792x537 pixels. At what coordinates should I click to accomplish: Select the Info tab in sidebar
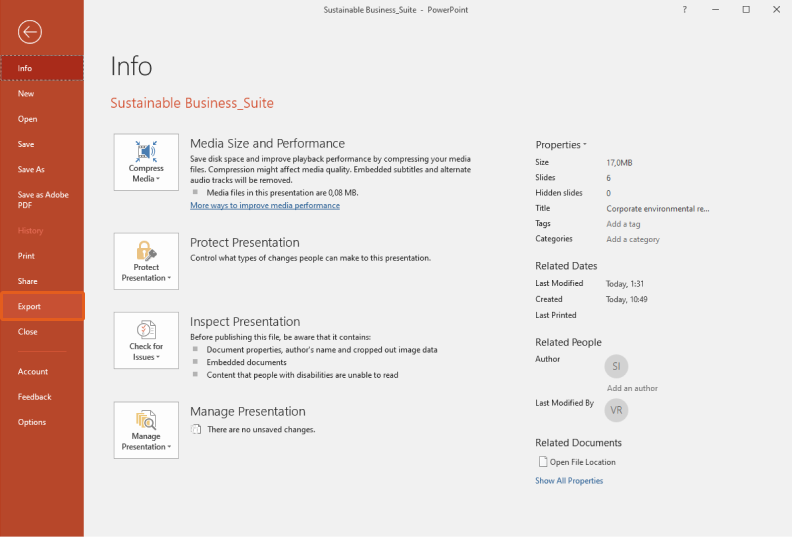point(42,68)
